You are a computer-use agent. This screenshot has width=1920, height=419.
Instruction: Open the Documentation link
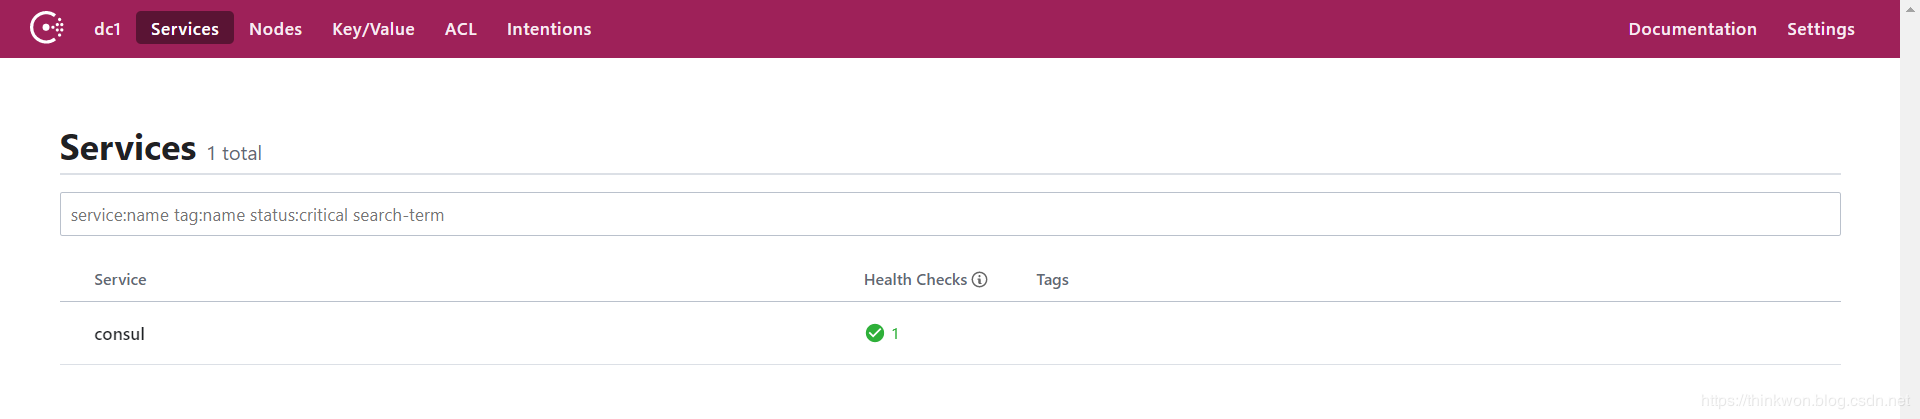[1692, 29]
